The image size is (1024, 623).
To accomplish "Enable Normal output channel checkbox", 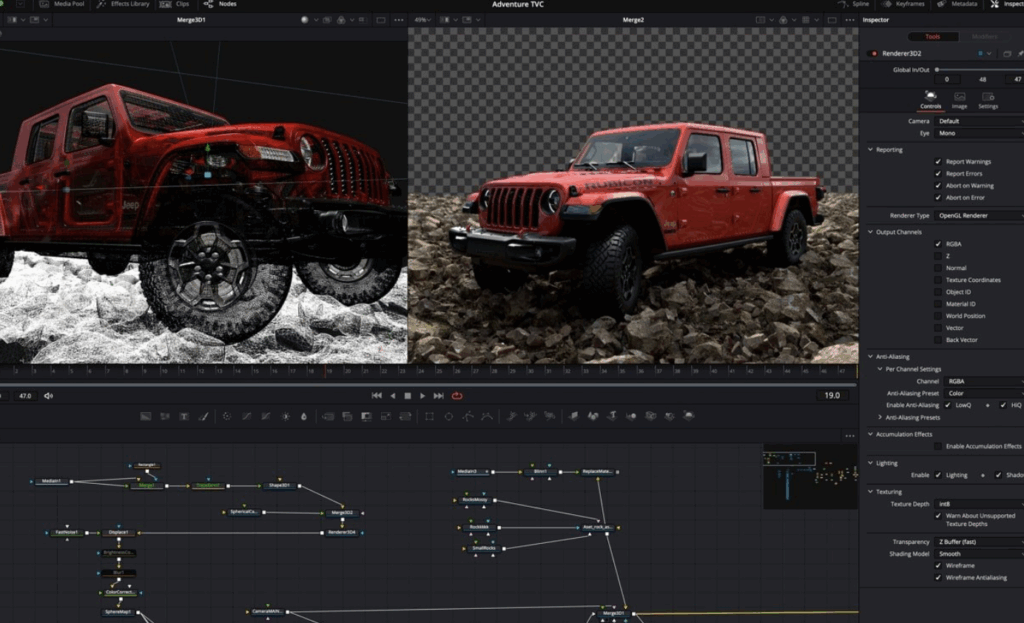I will [938, 268].
